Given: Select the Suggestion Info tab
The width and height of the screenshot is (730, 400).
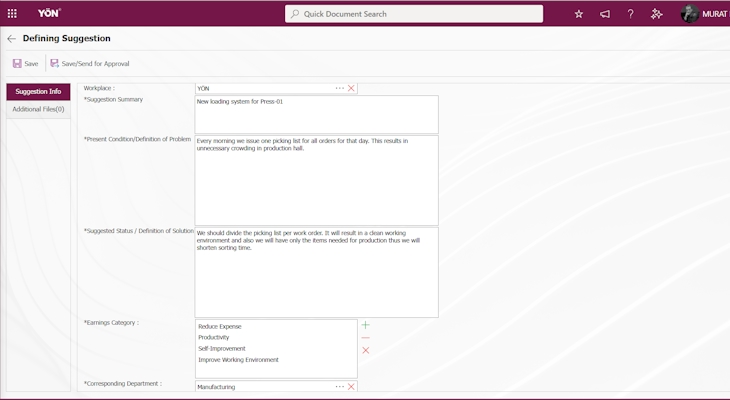Looking at the screenshot, I should click(38, 92).
